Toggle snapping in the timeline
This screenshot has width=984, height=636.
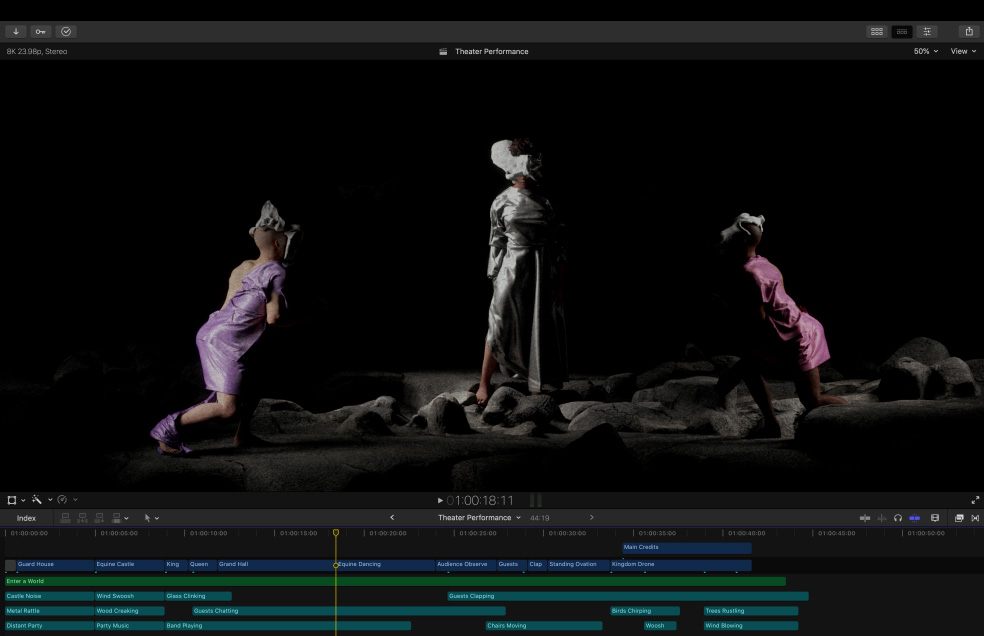(x=914, y=518)
